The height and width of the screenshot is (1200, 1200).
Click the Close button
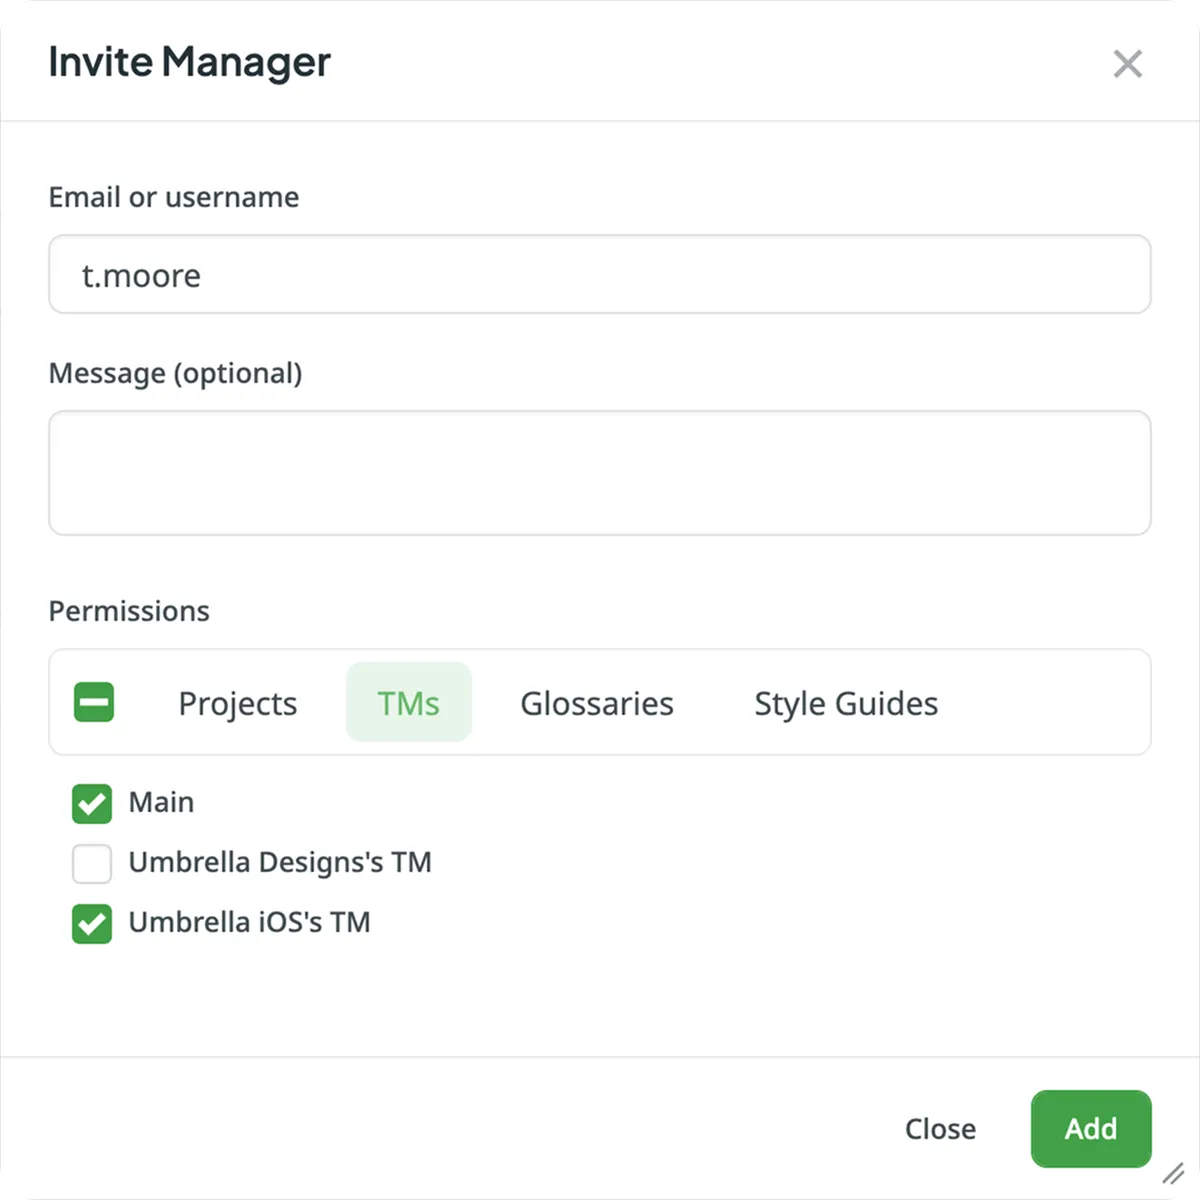click(940, 1128)
